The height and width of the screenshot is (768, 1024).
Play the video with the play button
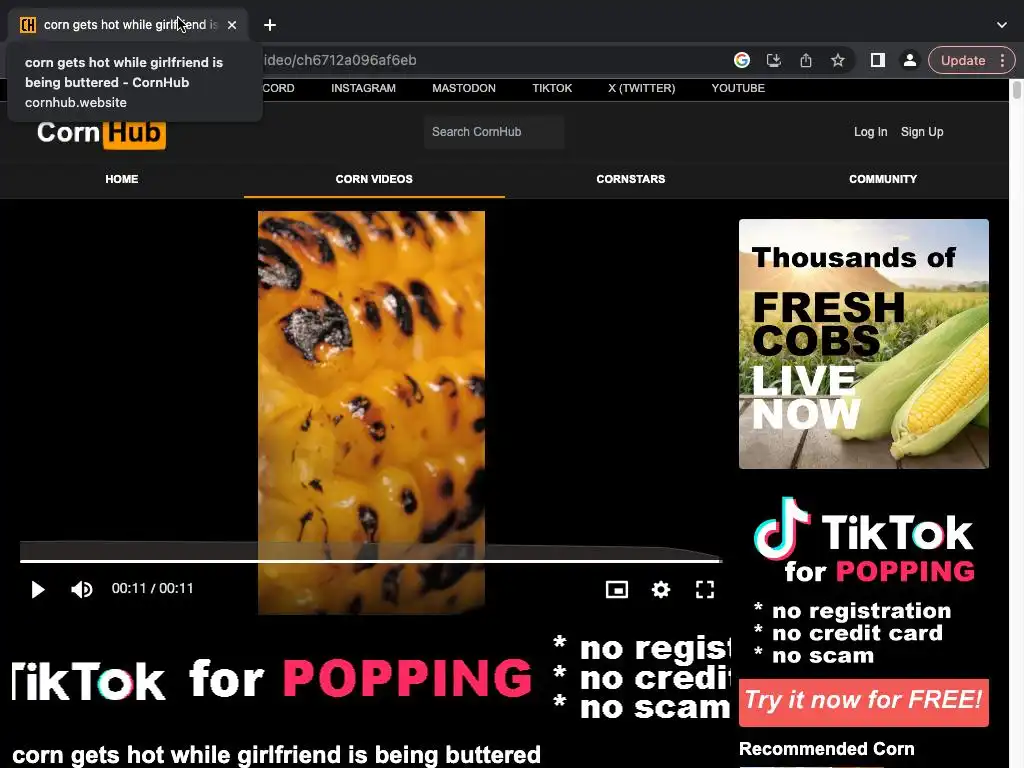[38, 590]
